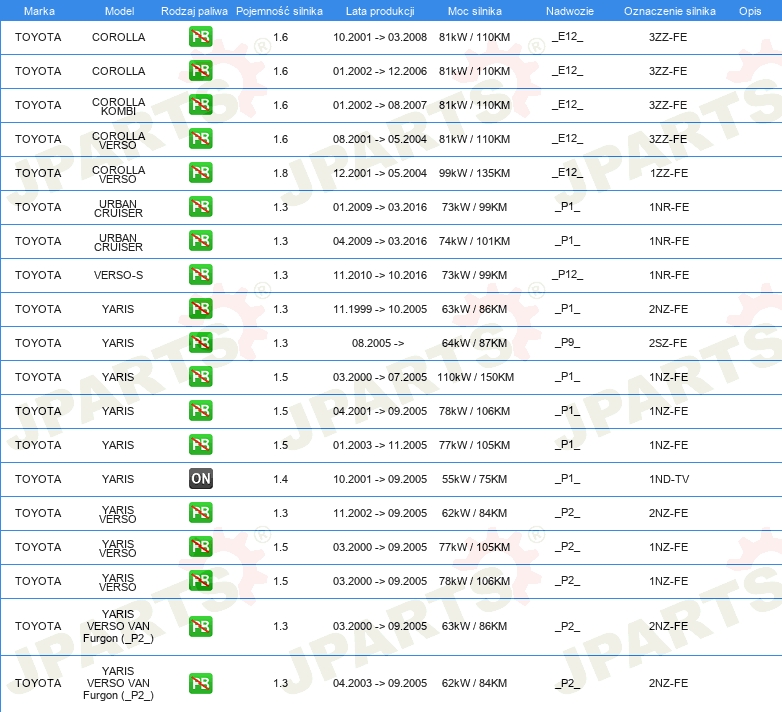The width and height of the screenshot is (782, 712).
Task: Click fuel icon in Yaris Verso 77kW row
Action: click(200, 546)
